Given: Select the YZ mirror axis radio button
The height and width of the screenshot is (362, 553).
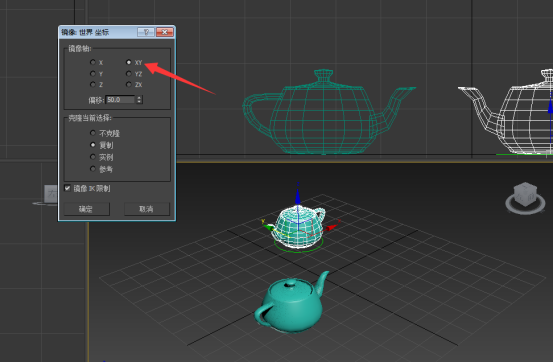Looking at the screenshot, I should (x=128, y=73).
